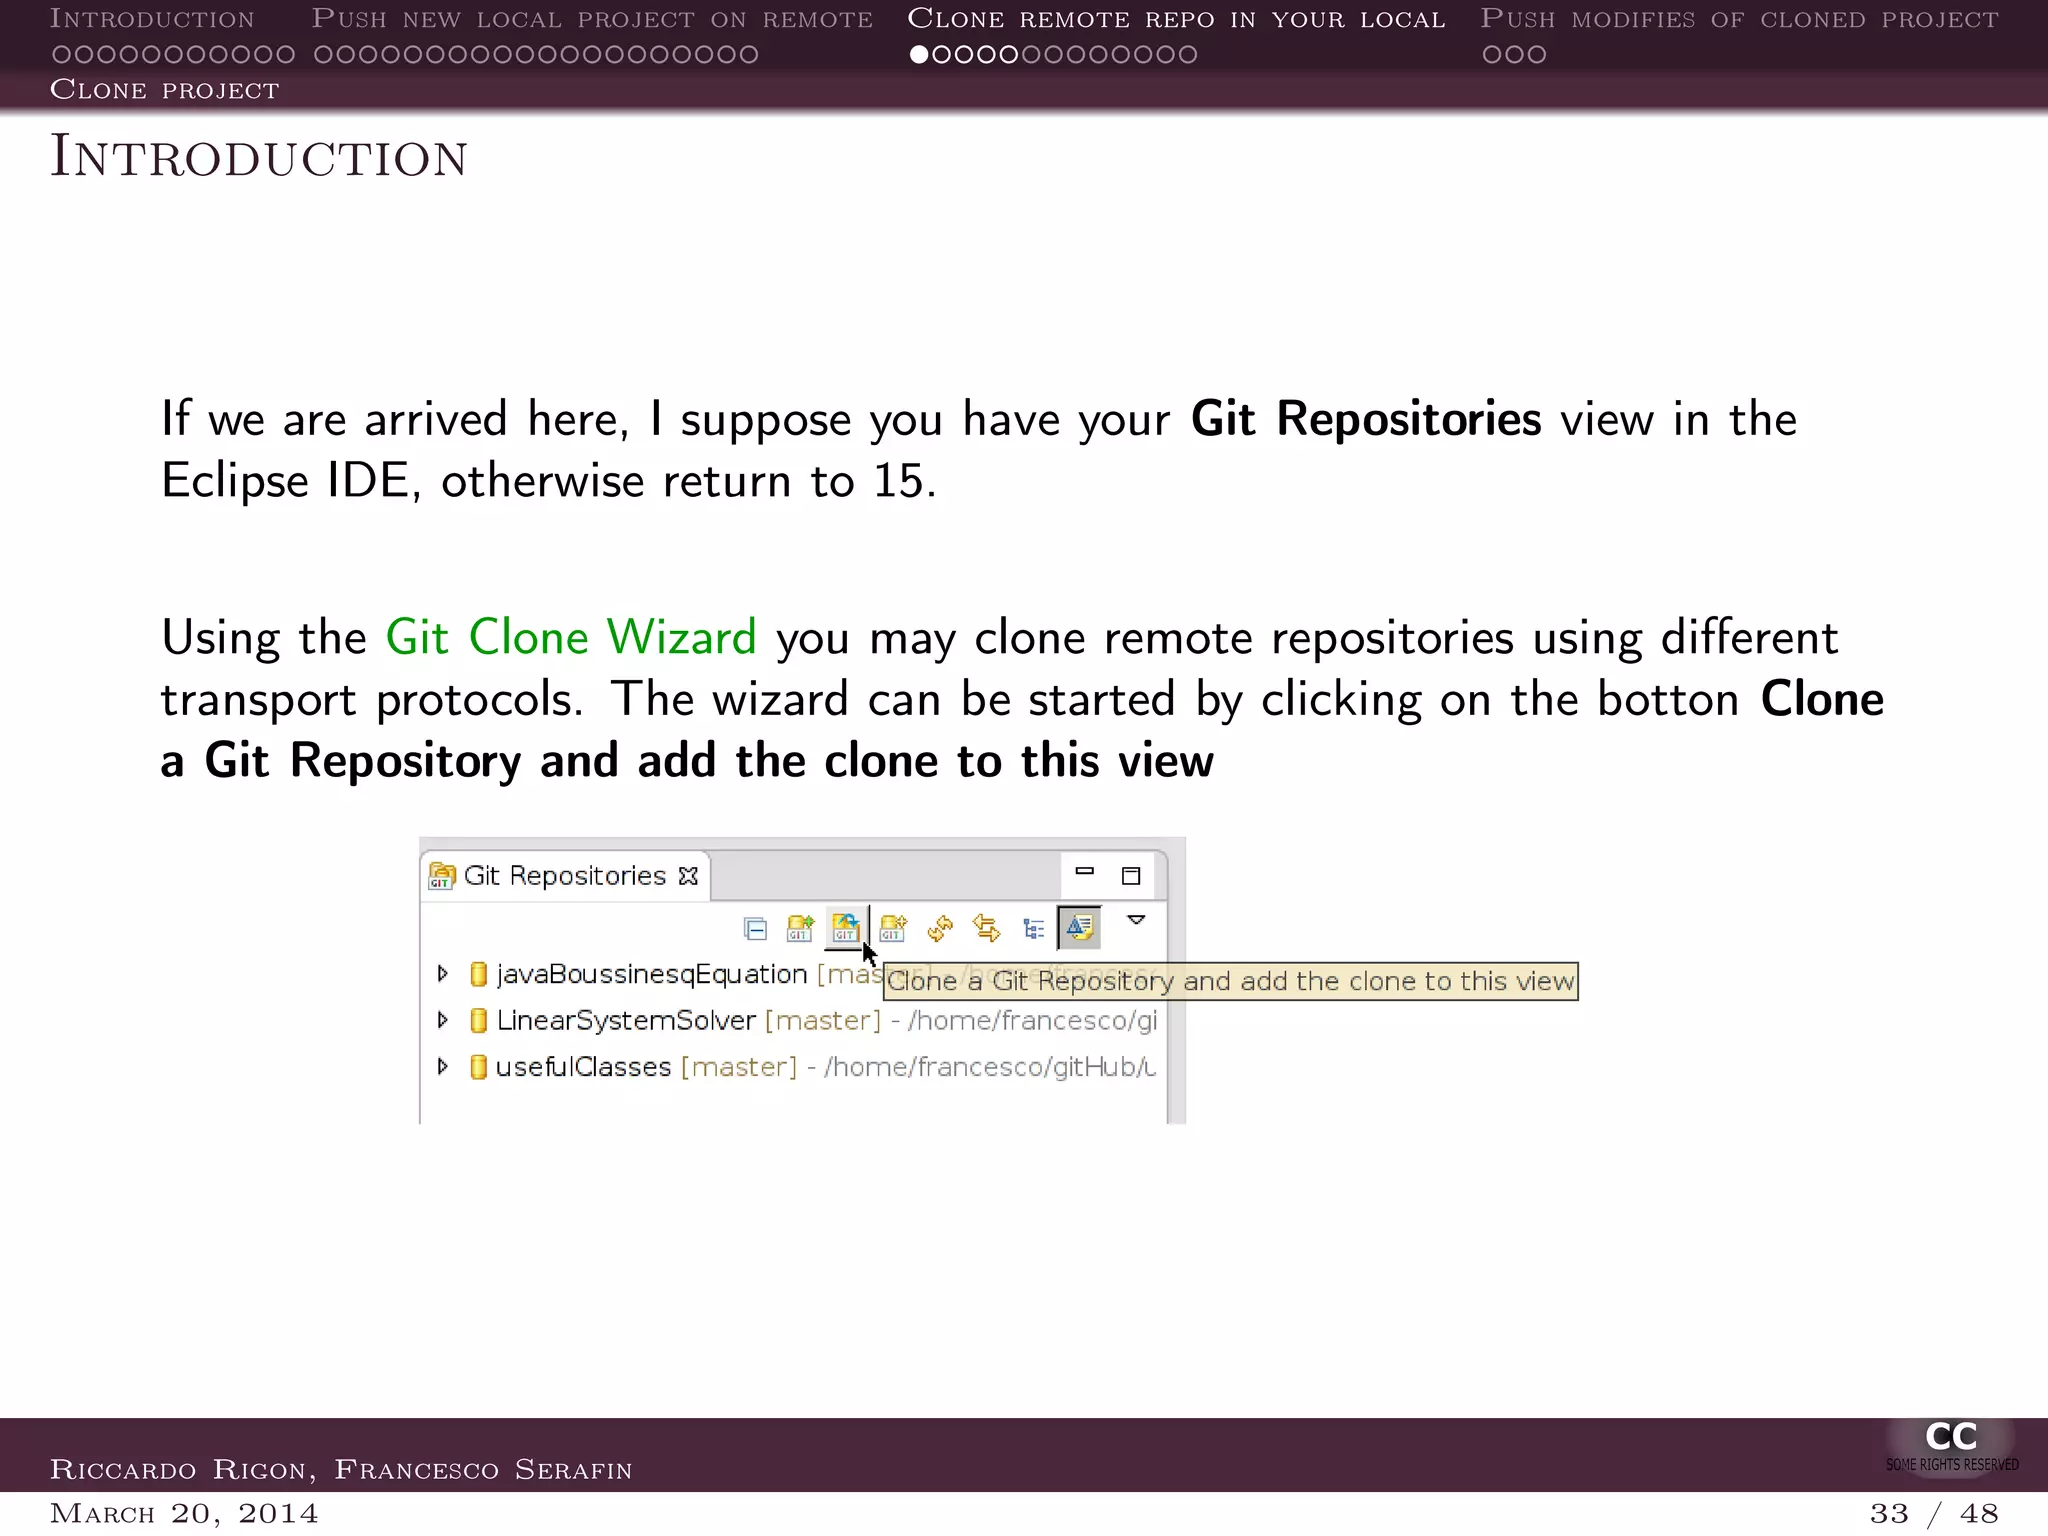Click authors Riccardo Rigon, Francesco Serafin footer
2048x1536 pixels.
[341, 1469]
